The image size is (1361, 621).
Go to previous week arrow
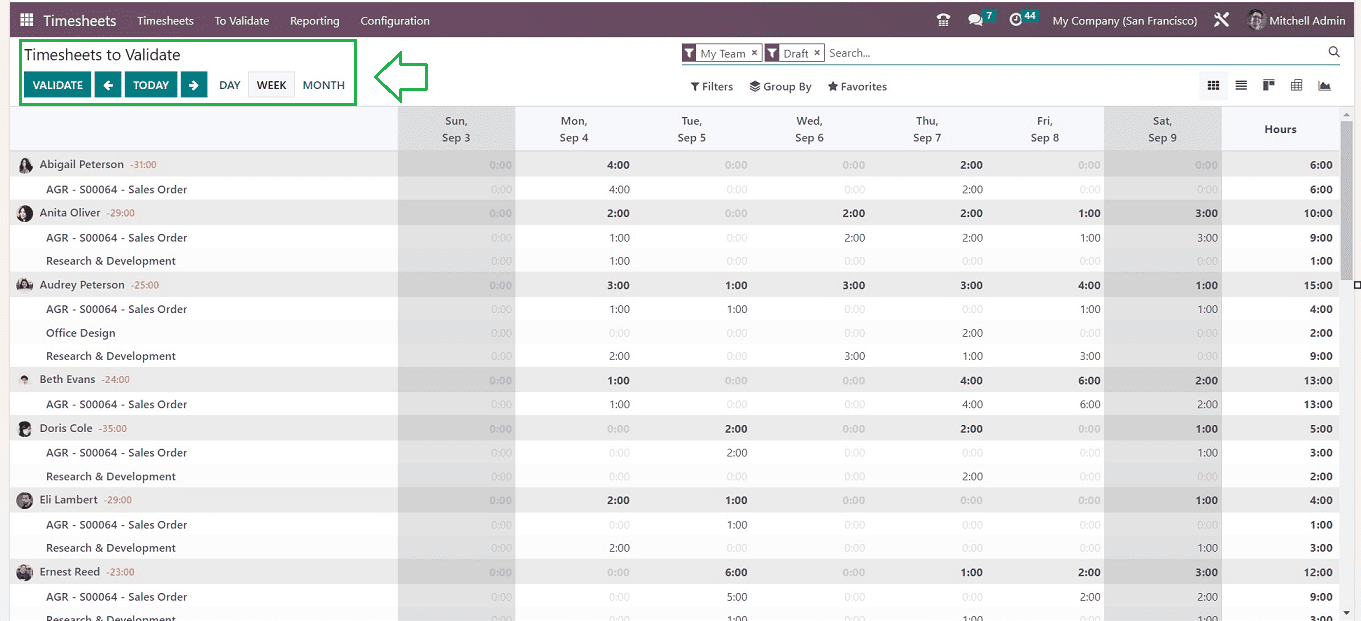[x=108, y=85]
